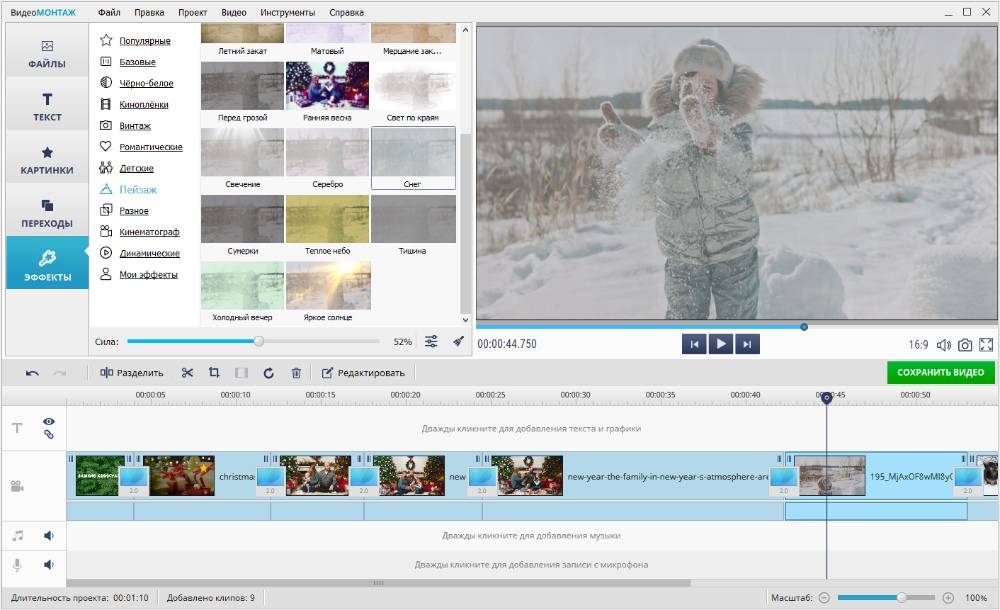Delete clip using the trash icon
This screenshot has height=610, width=1000.
pyautogui.click(x=296, y=373)
